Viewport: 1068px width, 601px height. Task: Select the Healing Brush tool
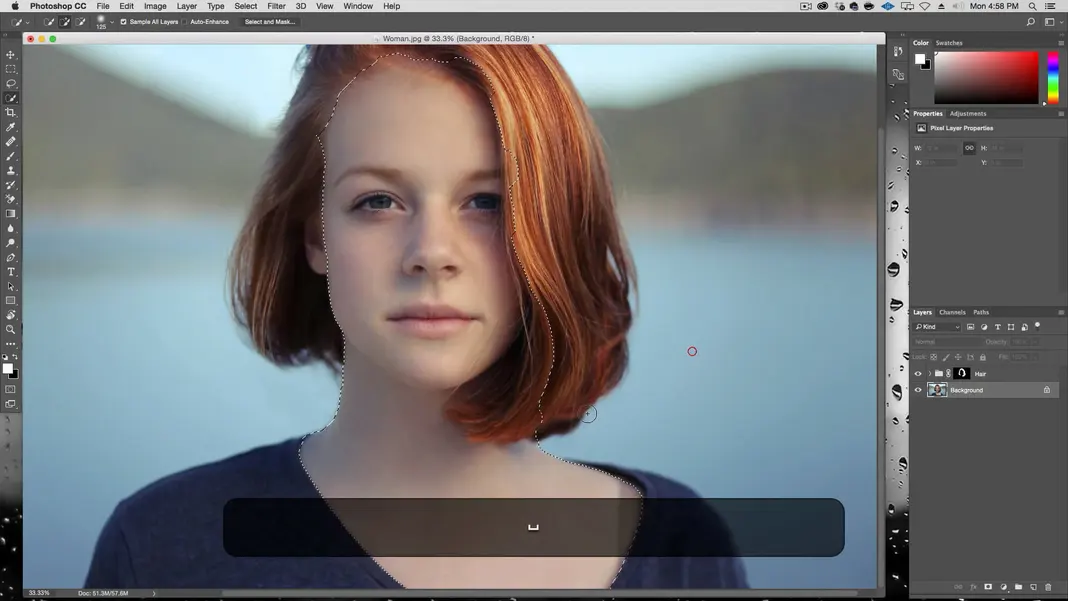tap(10, 142)
